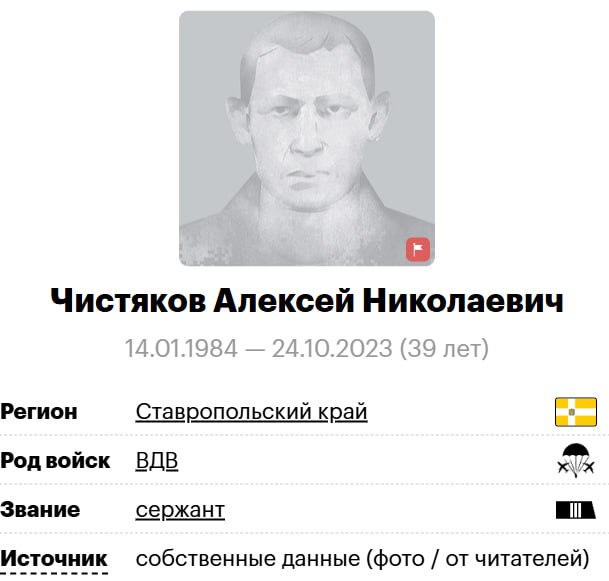The height and width of the screenshot is (581, 609).
Task: Click the word фото in the source text
Action: point(399,559)
